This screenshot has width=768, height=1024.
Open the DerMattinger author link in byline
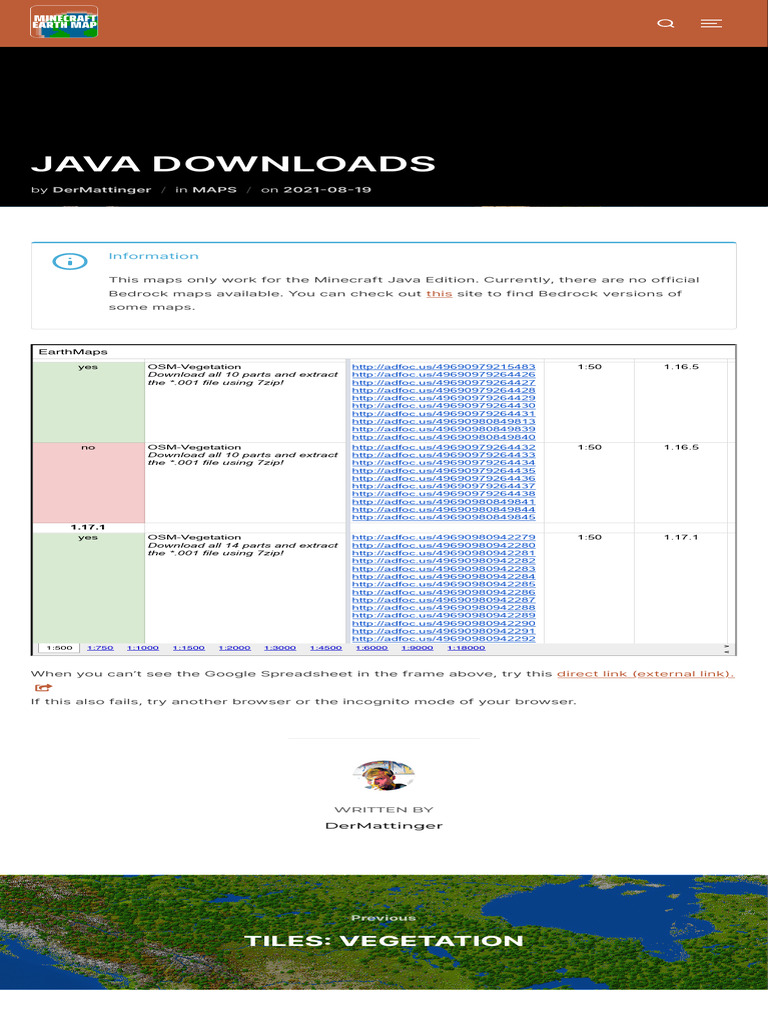(102, 190)
